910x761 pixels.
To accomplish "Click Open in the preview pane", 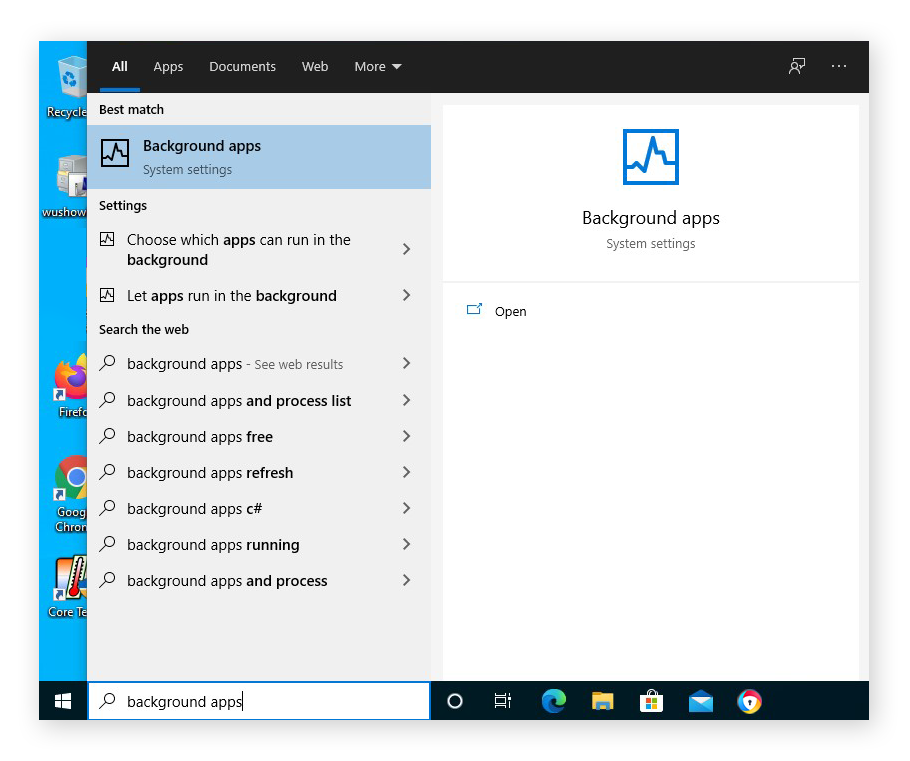I will click(x=510, y=312).
